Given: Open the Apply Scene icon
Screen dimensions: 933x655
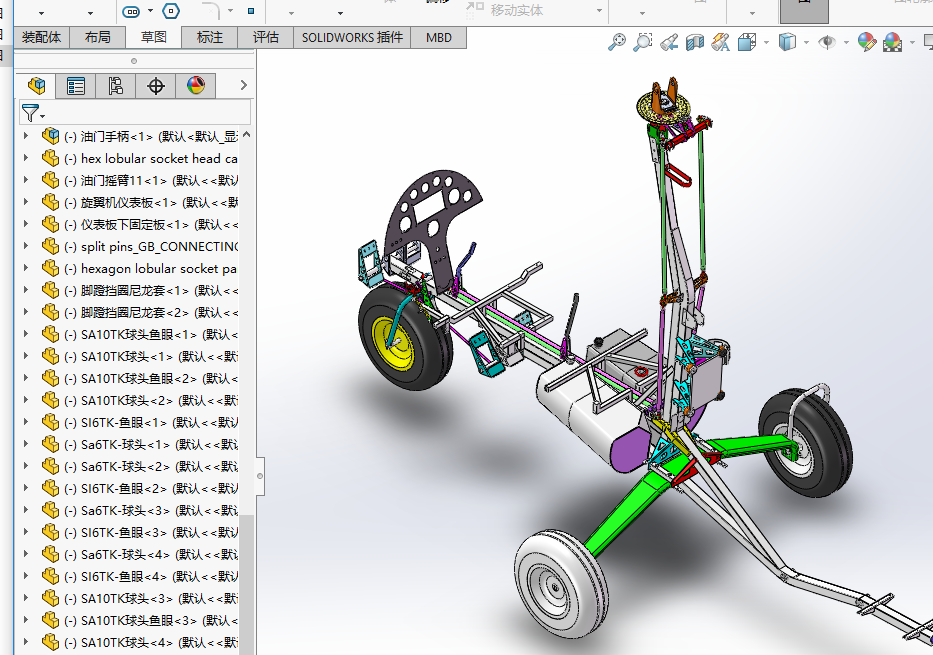Looking at the screenshot, I should (891, 42).
